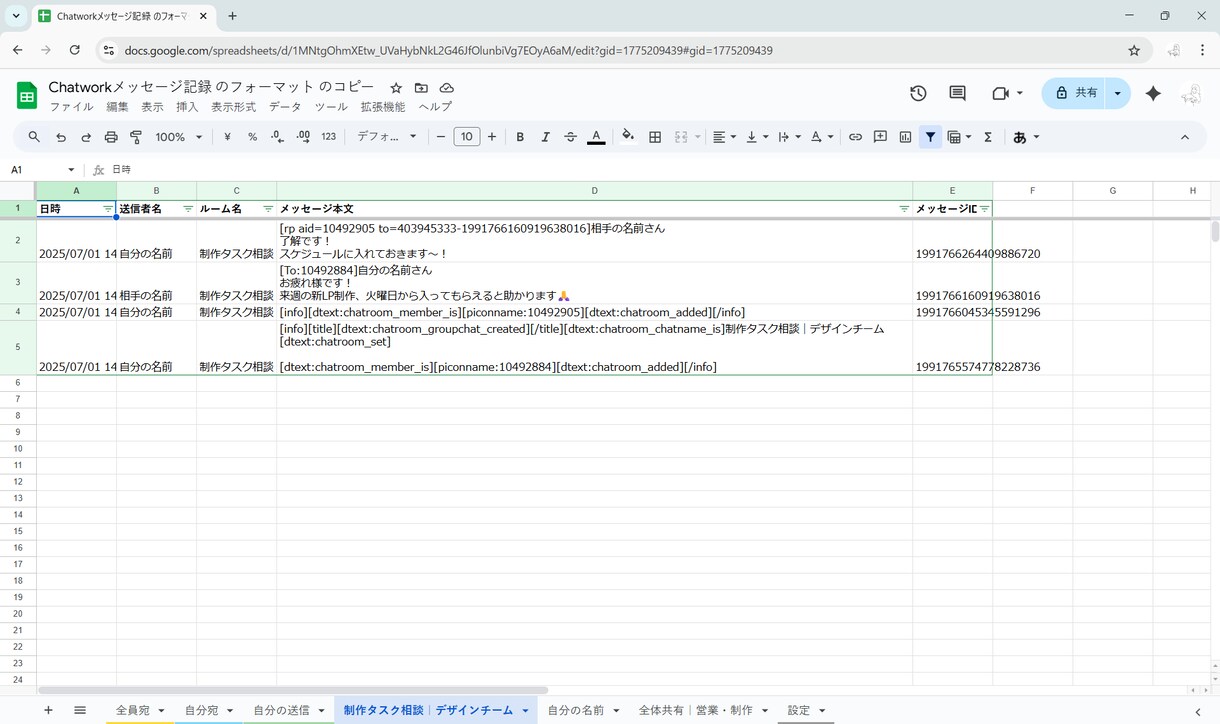Show all comments panel
This screenshot has height=724, width=1220.
957,93
